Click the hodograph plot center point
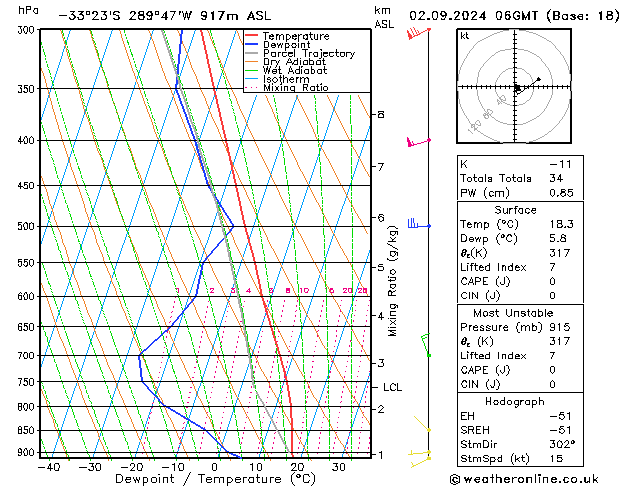Viewport: 629px width, 486px height. 515,87
